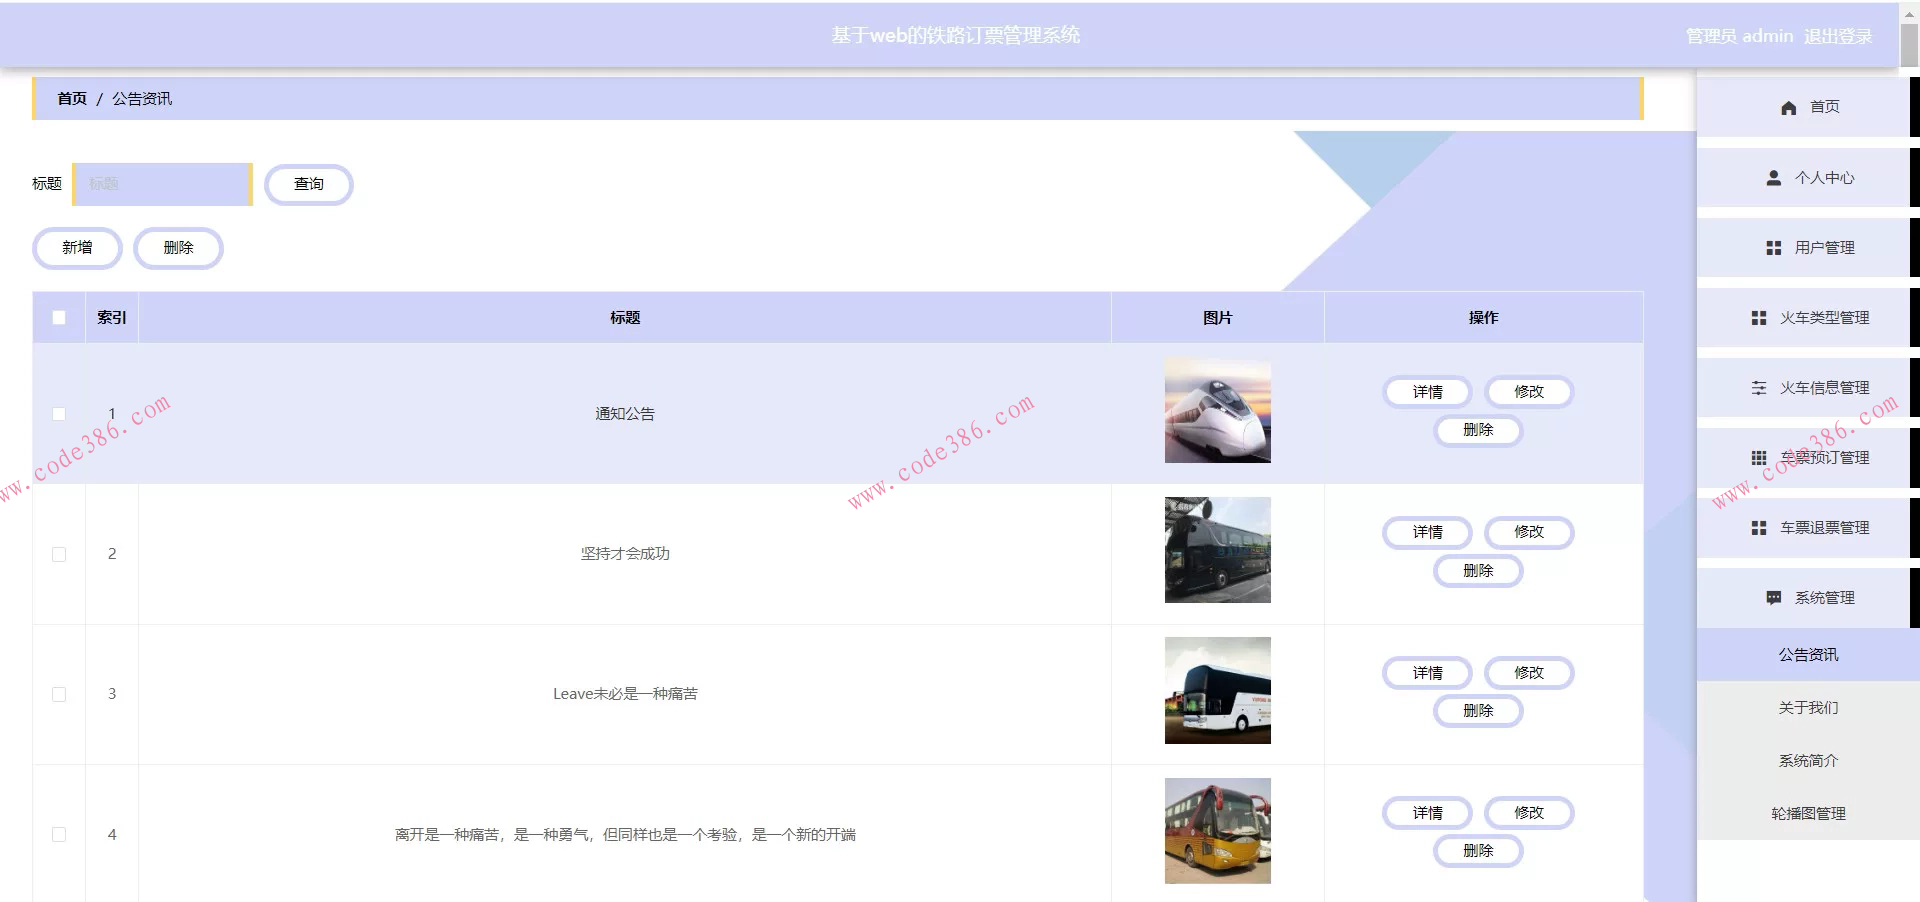The image size is (1920, 902).
Task: Click the dark bus thumbnail in row 2
Action: (x=1217, y=550)
